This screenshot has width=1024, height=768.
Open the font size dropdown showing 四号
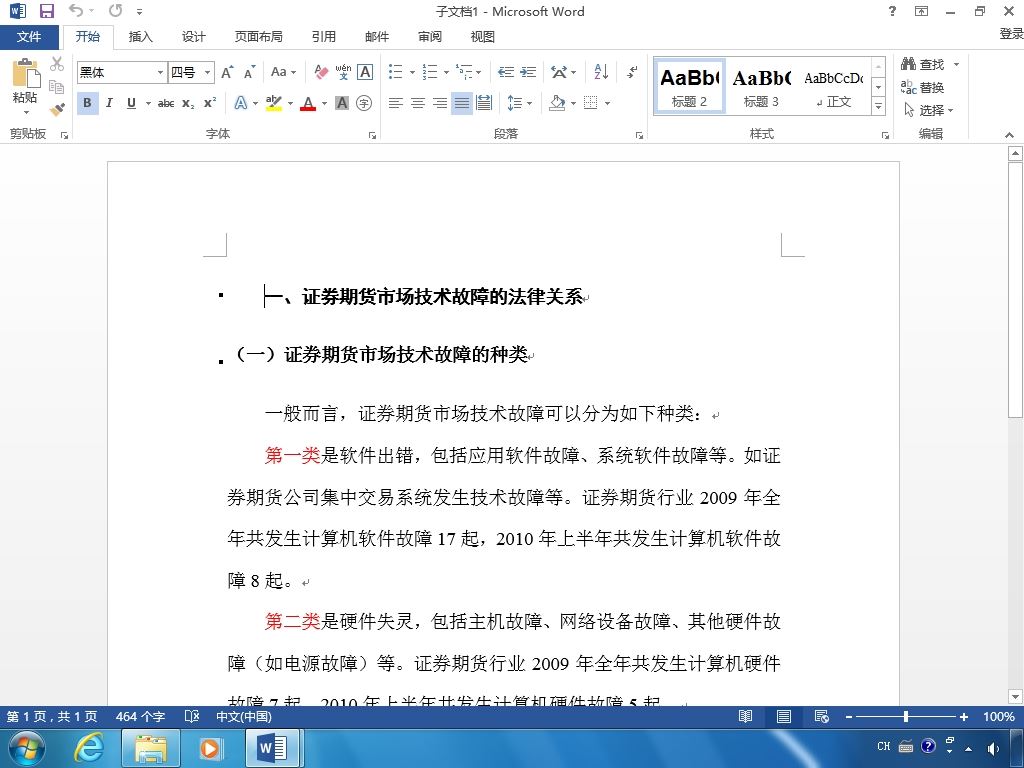coord(207,72)
